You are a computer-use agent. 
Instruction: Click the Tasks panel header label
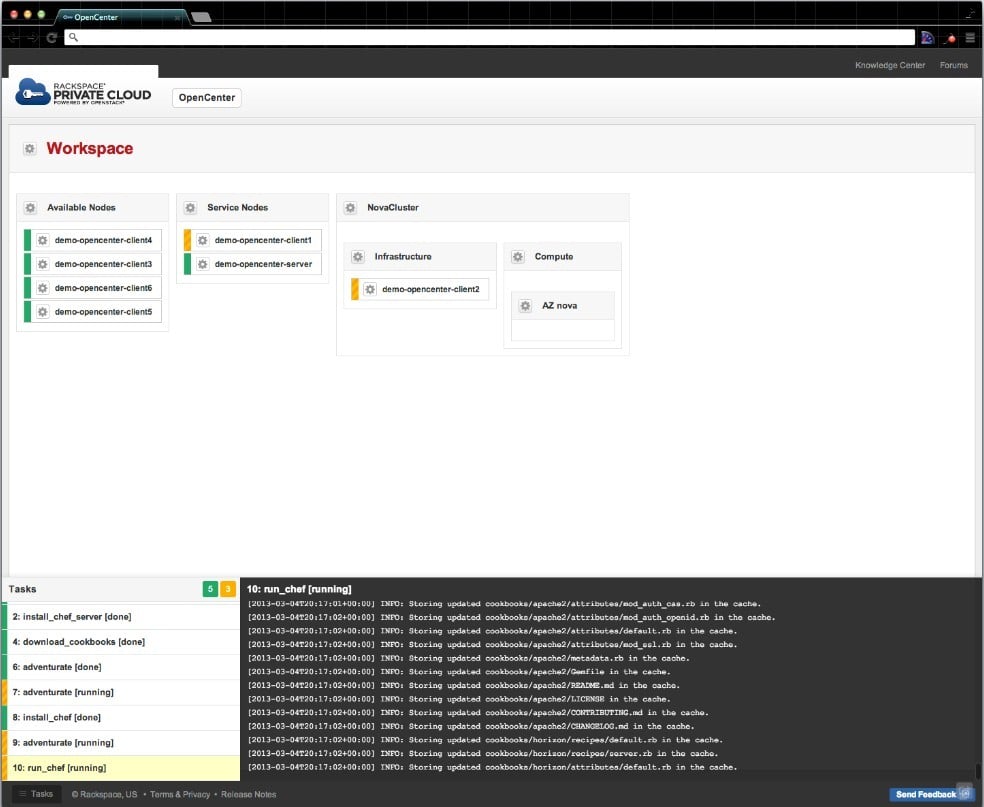click(x=23, y=589)
